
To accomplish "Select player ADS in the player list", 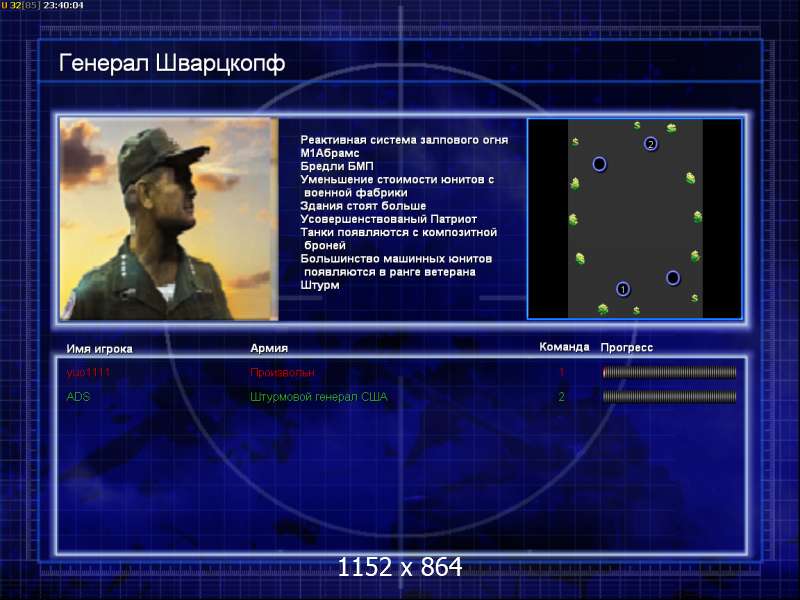I will click(77, 397).
